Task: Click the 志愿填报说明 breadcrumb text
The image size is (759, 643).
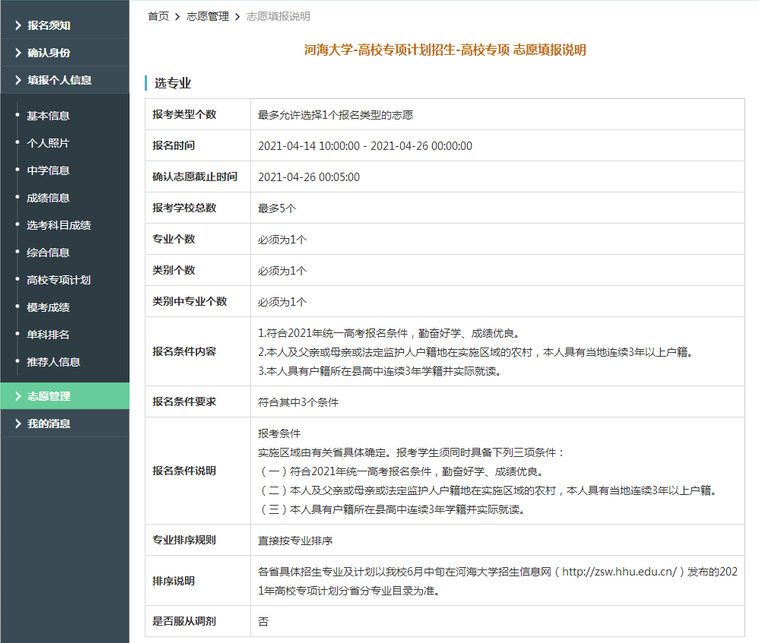Action: 278,17
